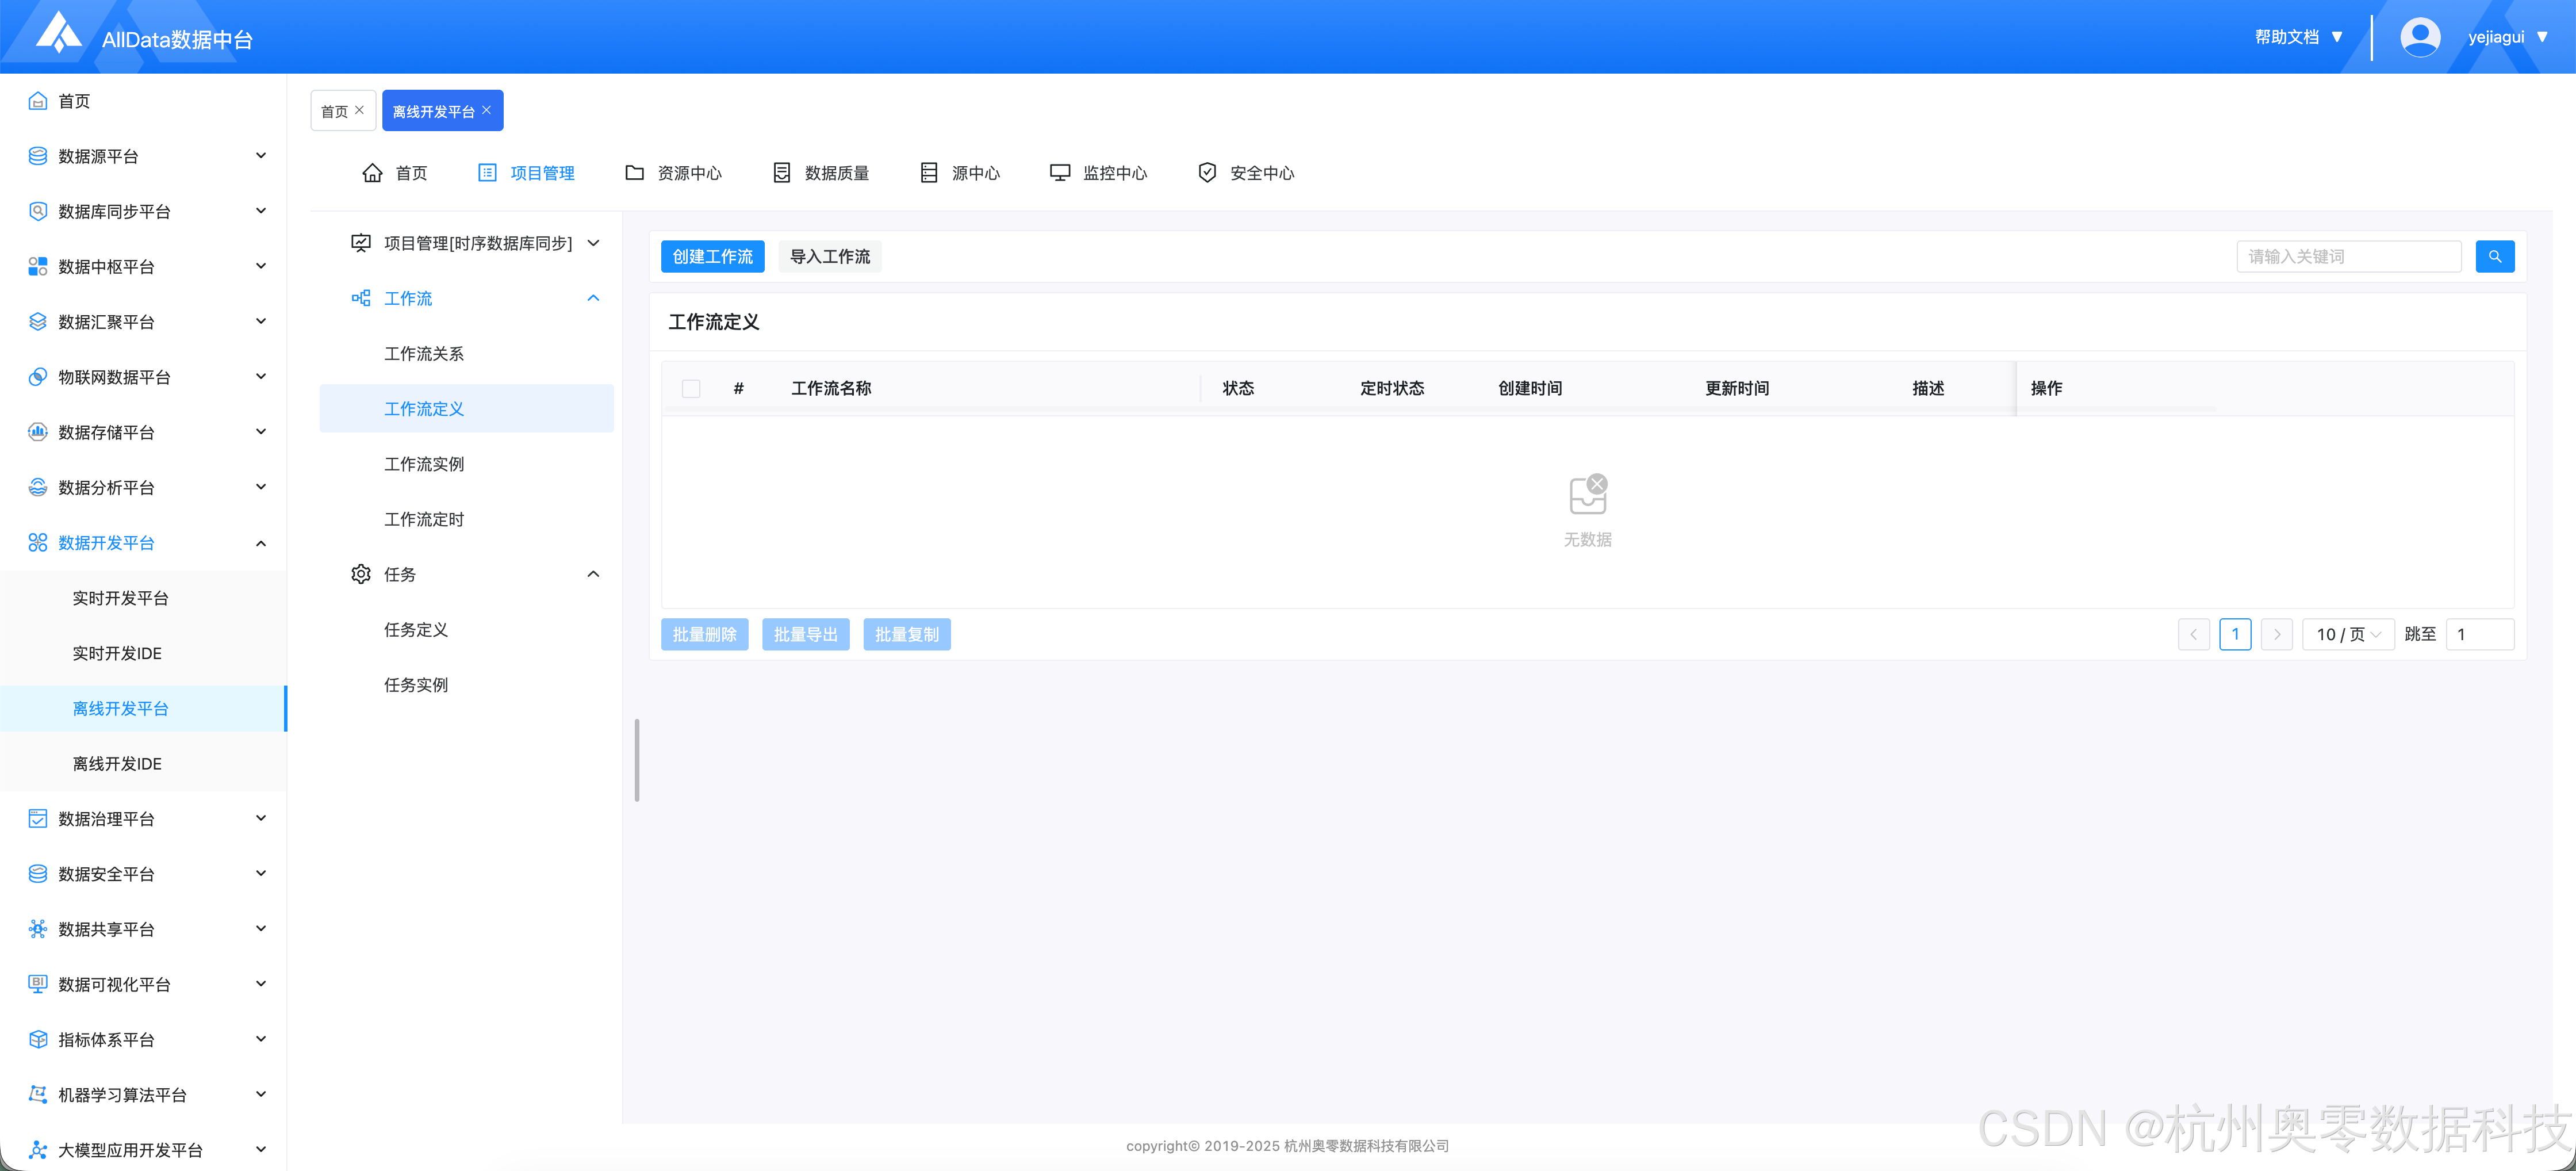Click the vertical scrollbar handle beside the submenu

pos(637,760)
